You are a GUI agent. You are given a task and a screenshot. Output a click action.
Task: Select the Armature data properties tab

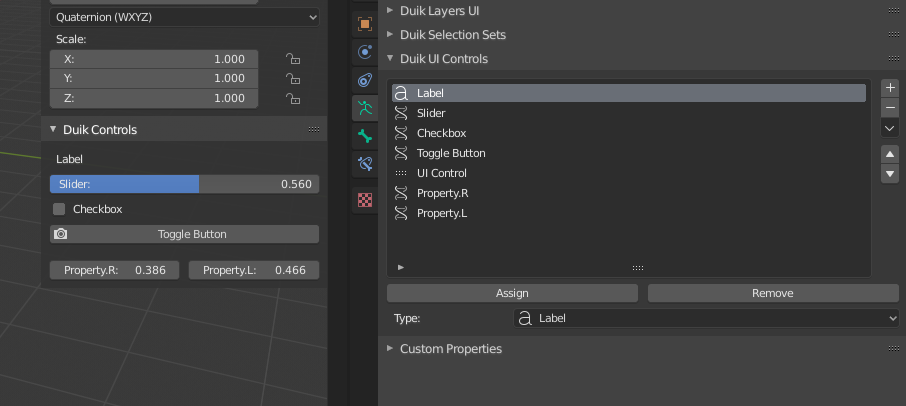click(365, 108)
